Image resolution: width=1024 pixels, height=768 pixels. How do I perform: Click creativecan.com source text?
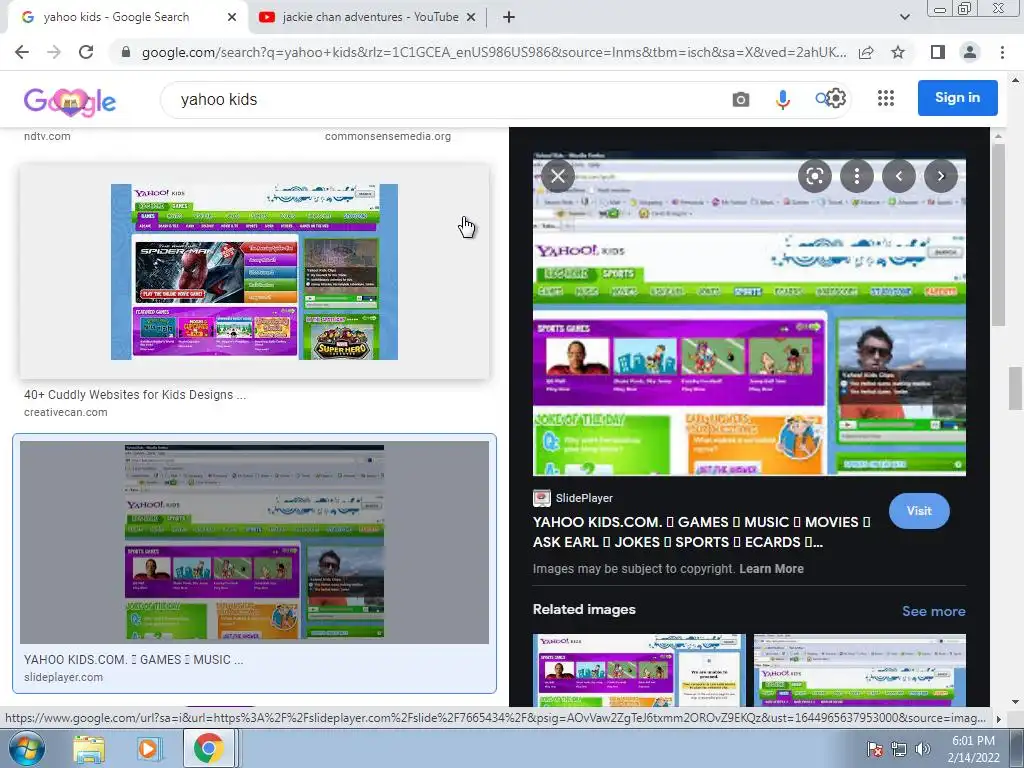click(65, 413)
